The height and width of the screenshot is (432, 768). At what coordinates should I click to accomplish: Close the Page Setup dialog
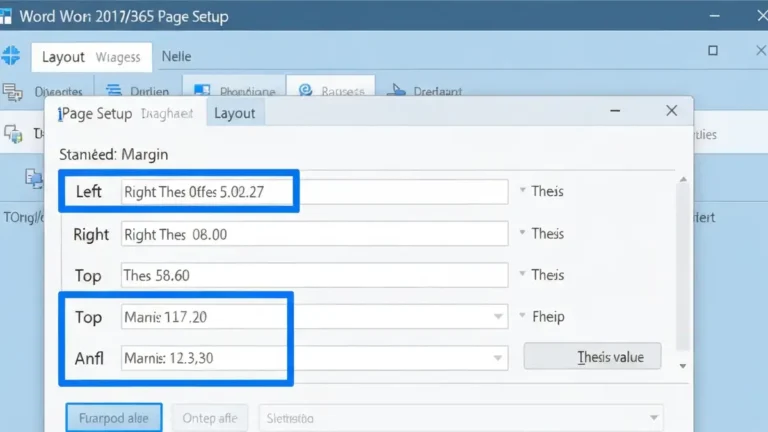(x=672, y=111)
